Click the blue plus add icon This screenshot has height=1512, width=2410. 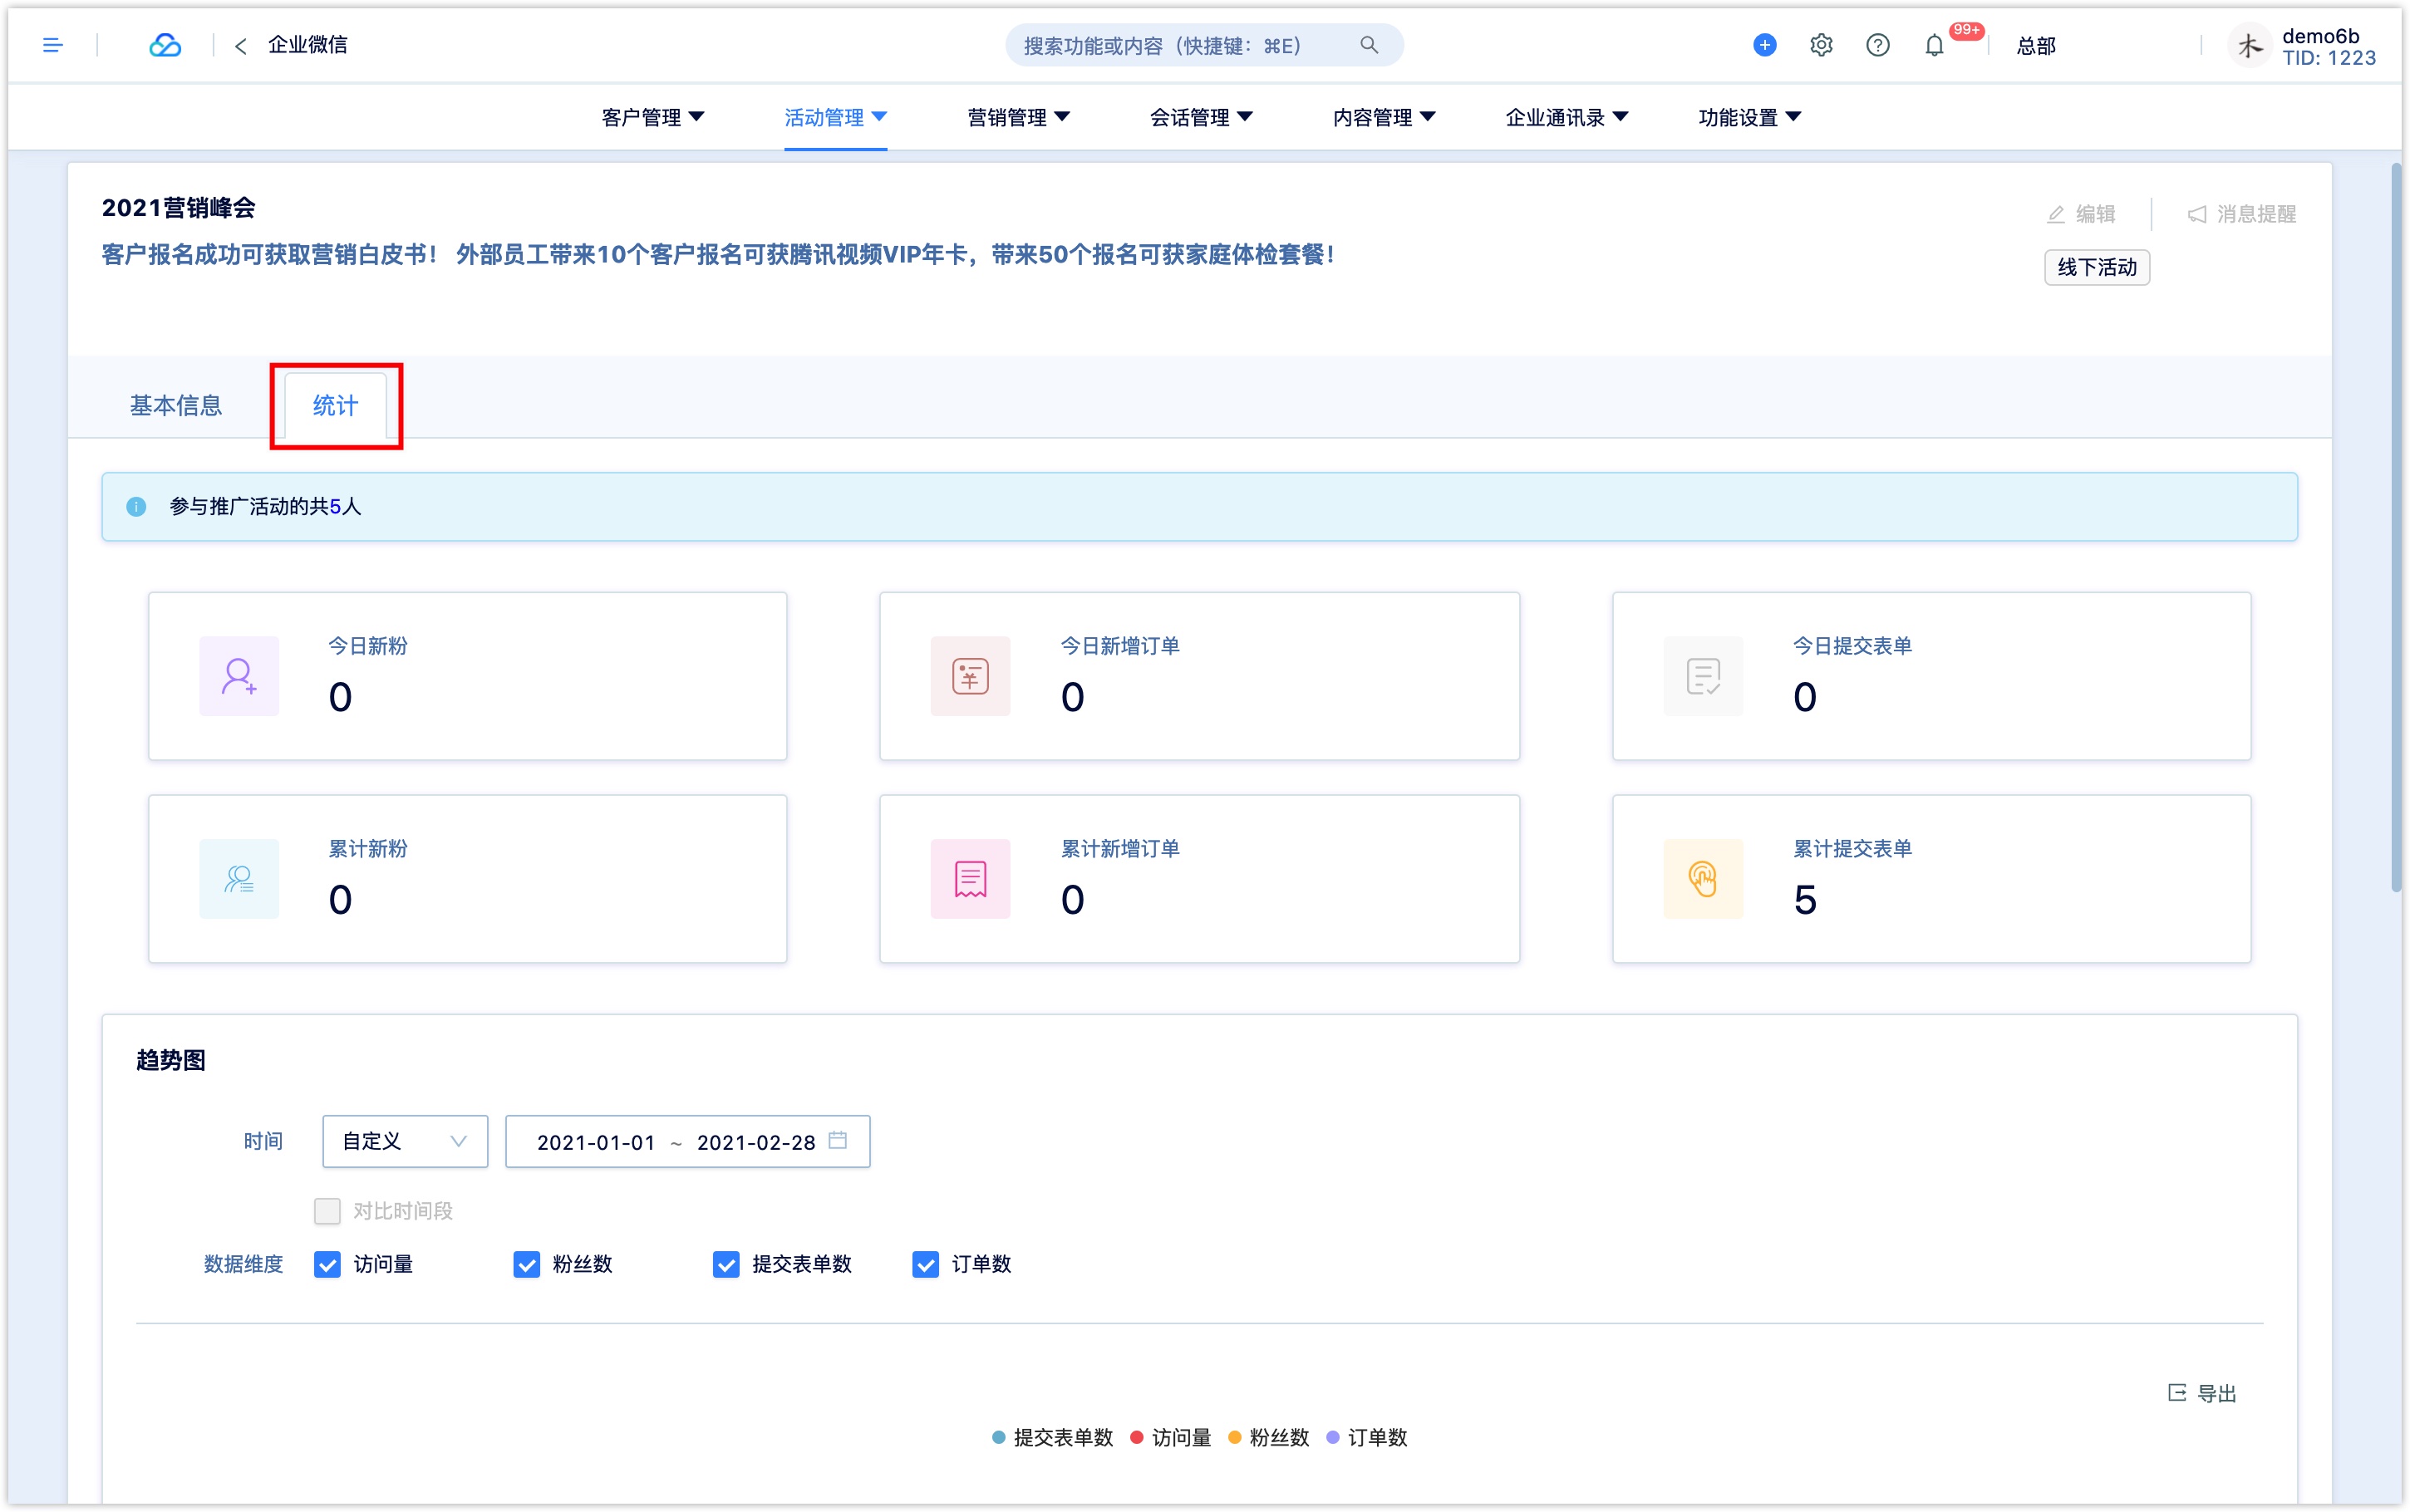(x=1764, y=45)
